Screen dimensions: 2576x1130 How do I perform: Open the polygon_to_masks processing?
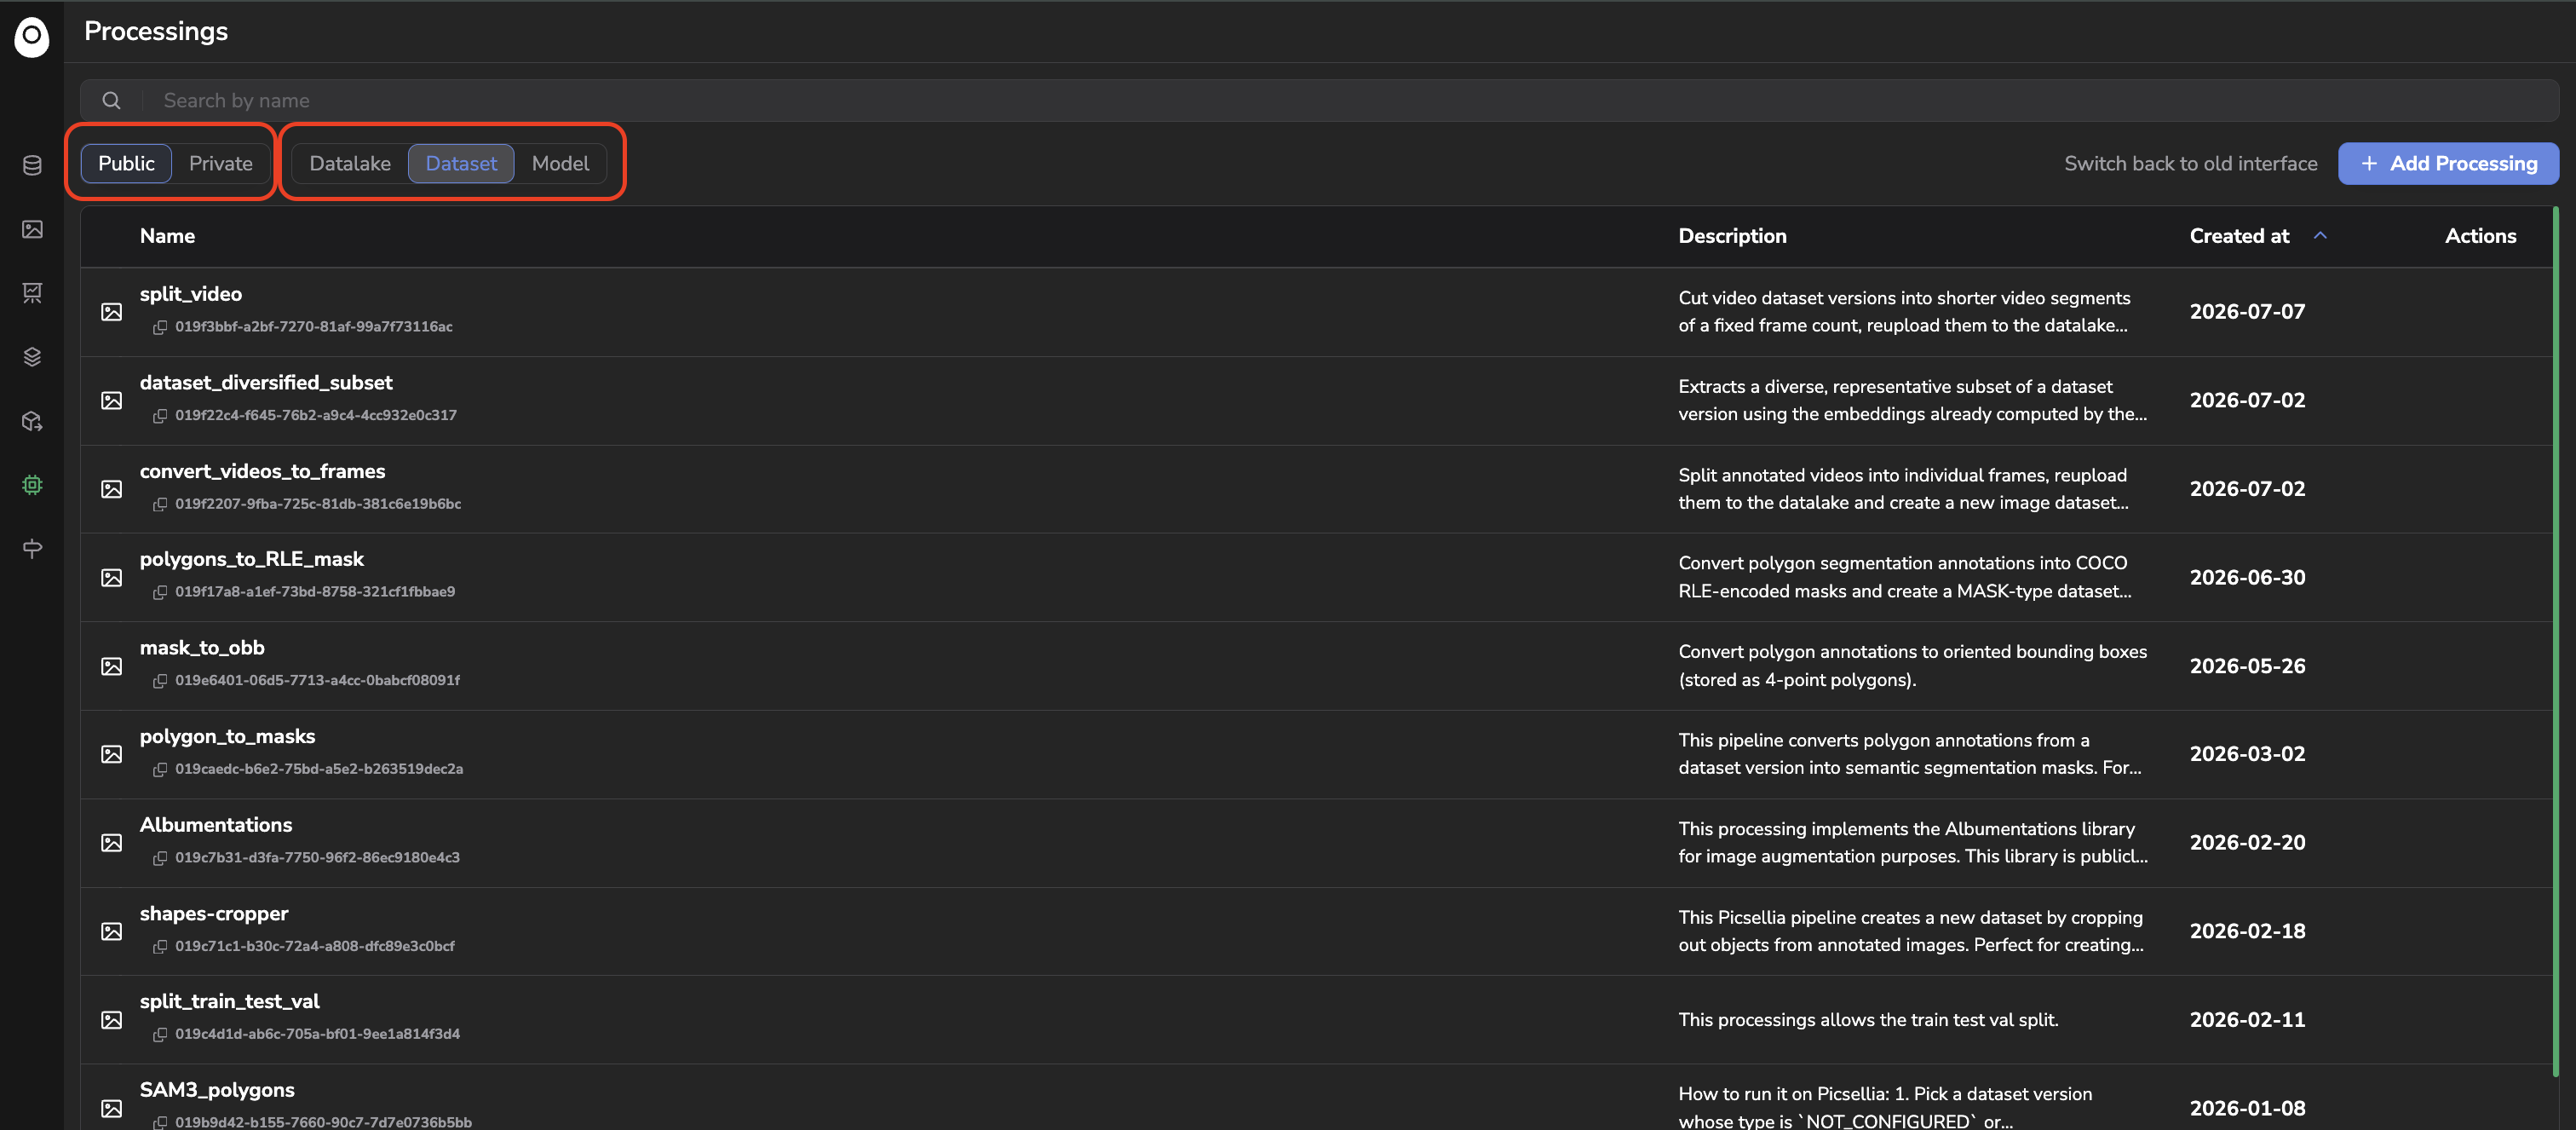tap(227, 736)
